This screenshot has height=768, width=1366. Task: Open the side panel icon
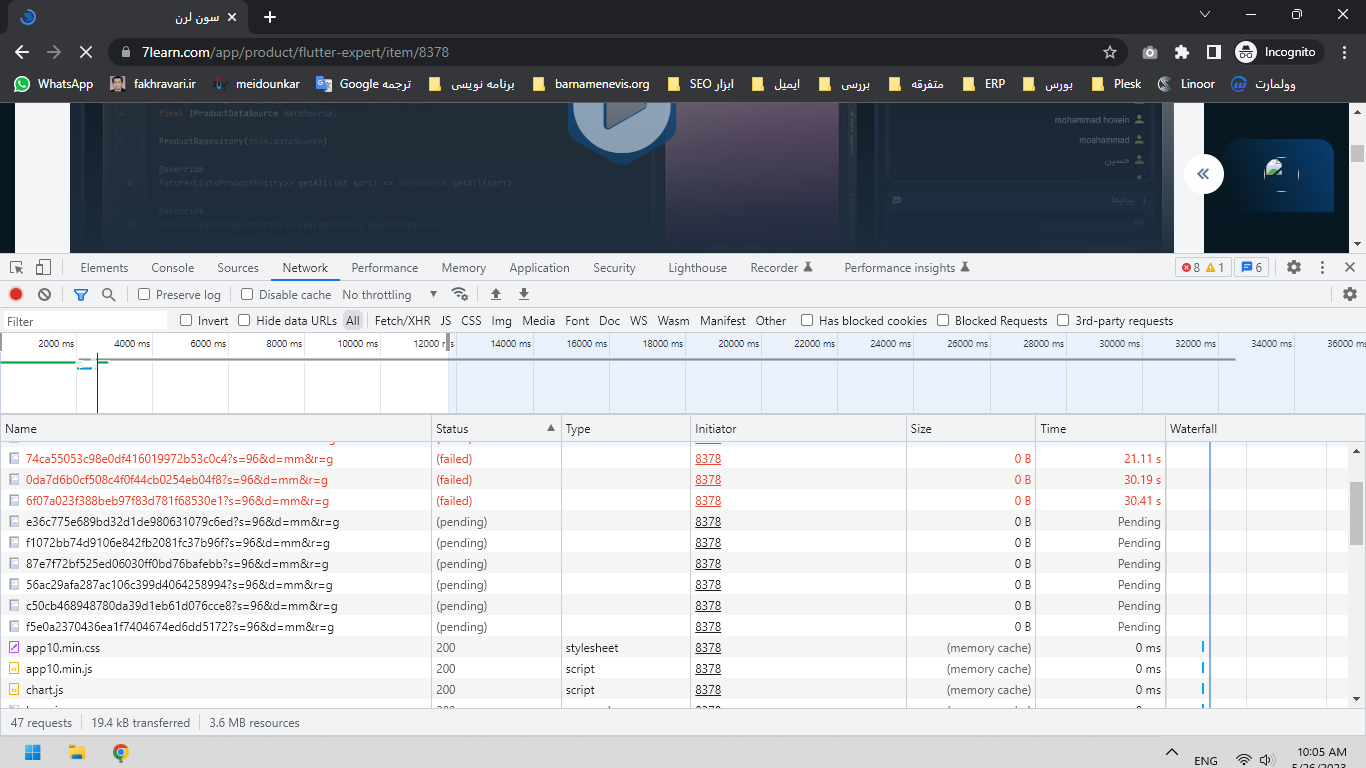tap(1213, 52)
